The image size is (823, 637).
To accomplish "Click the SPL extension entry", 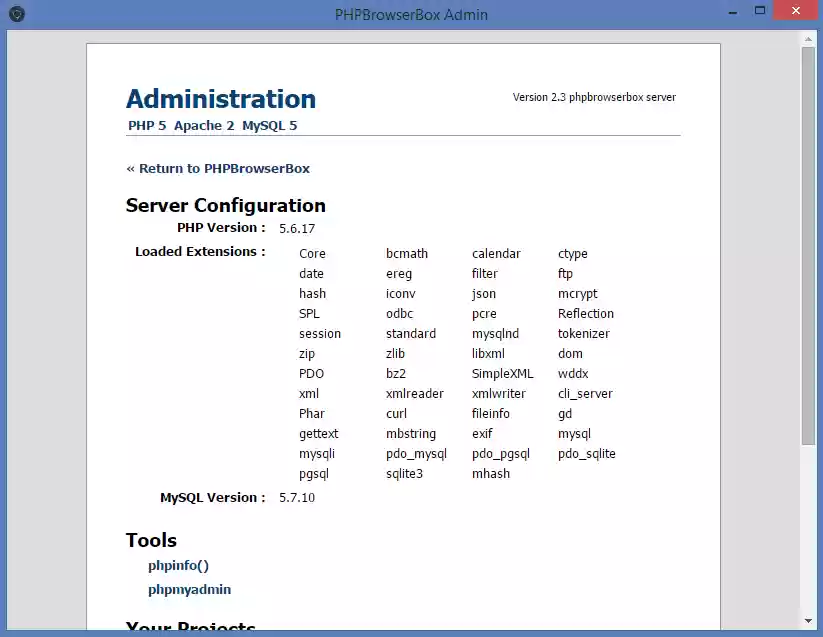I will [309, 314].
